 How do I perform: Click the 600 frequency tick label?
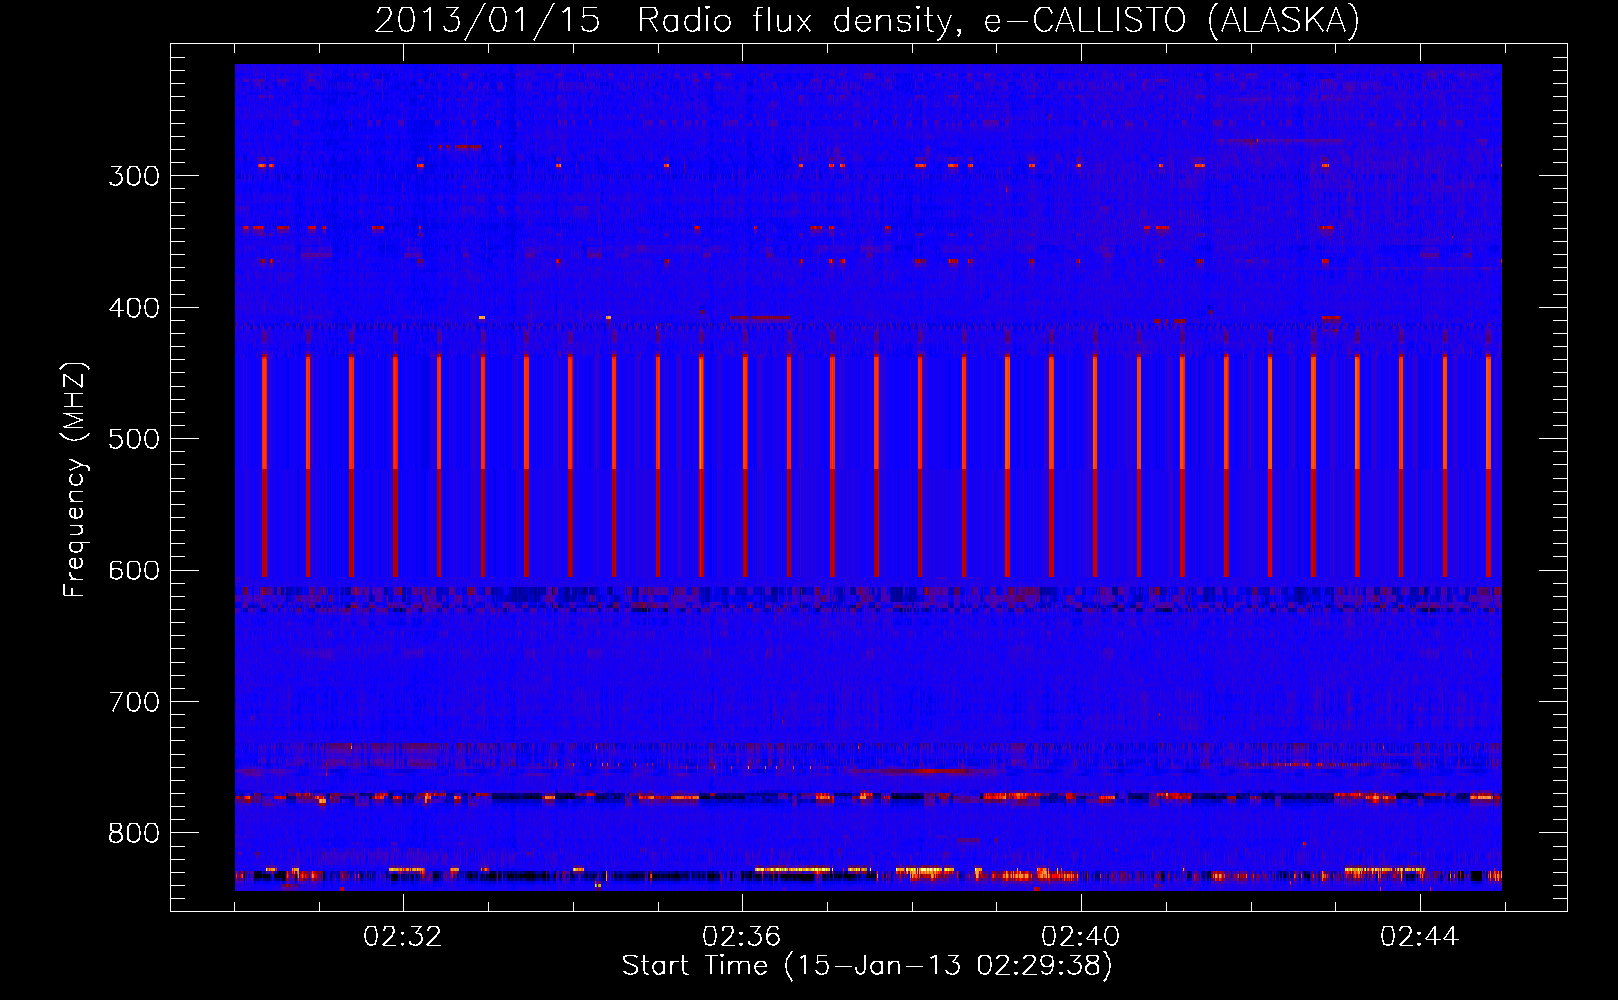pyautogui.click(x=134, y=571)
